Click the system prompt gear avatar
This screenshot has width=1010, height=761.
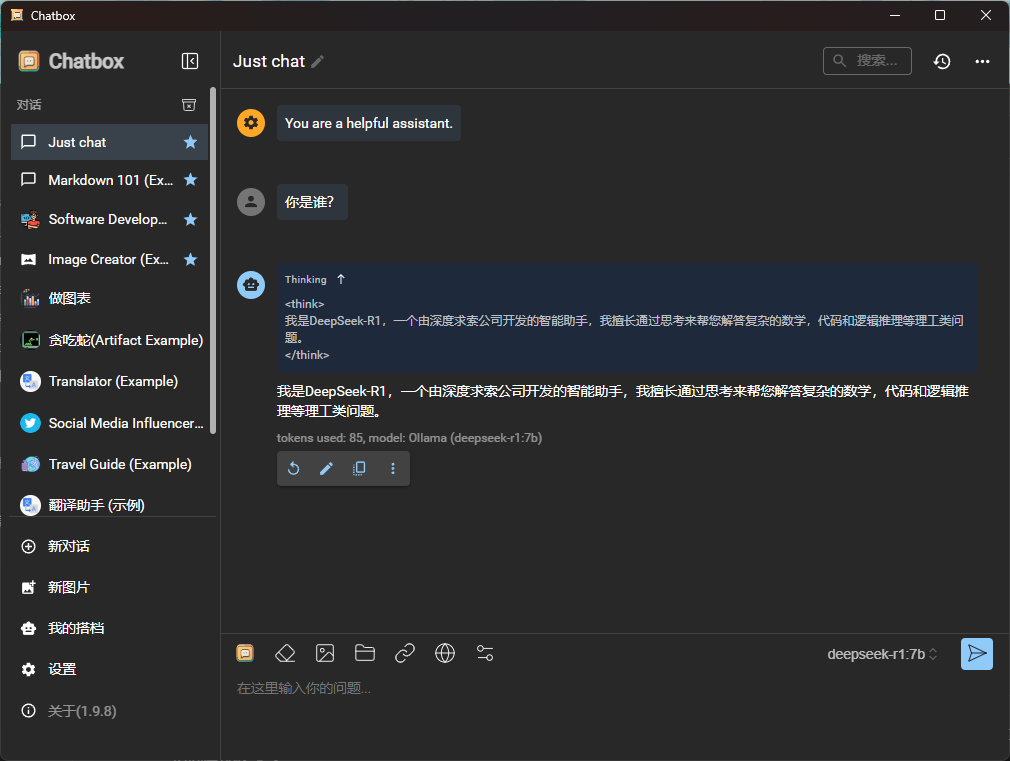(x=251, y=122)
